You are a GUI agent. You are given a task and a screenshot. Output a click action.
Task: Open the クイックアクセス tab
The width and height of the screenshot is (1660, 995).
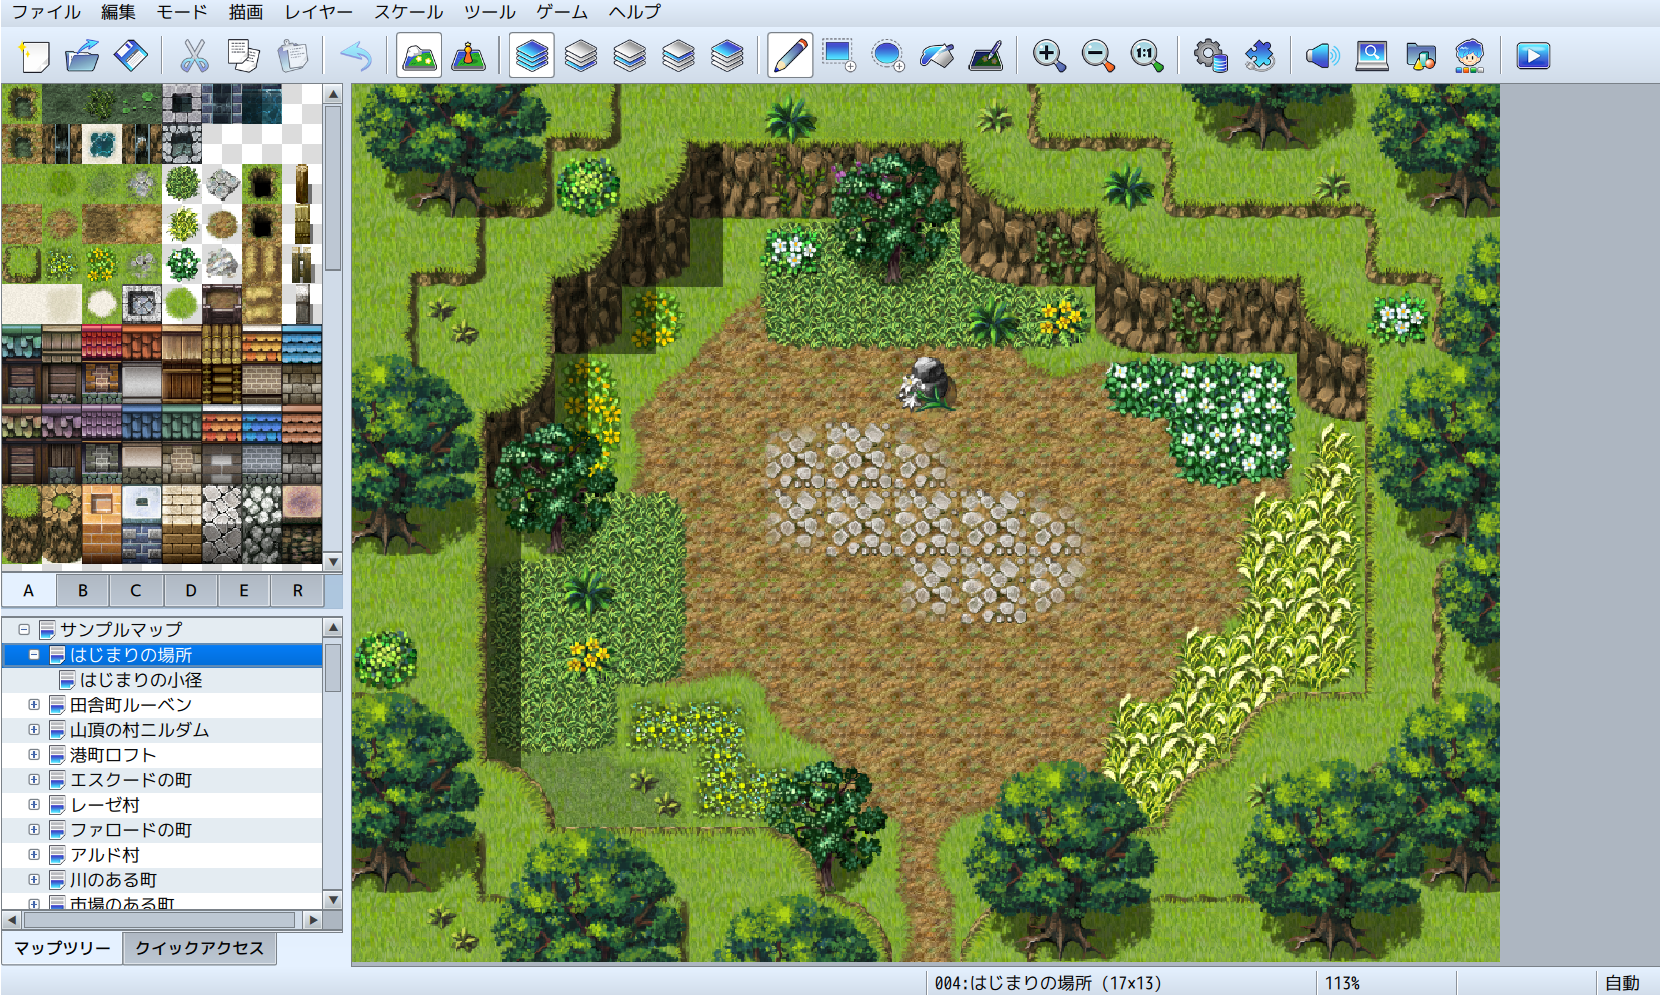[x=199, y=948]
